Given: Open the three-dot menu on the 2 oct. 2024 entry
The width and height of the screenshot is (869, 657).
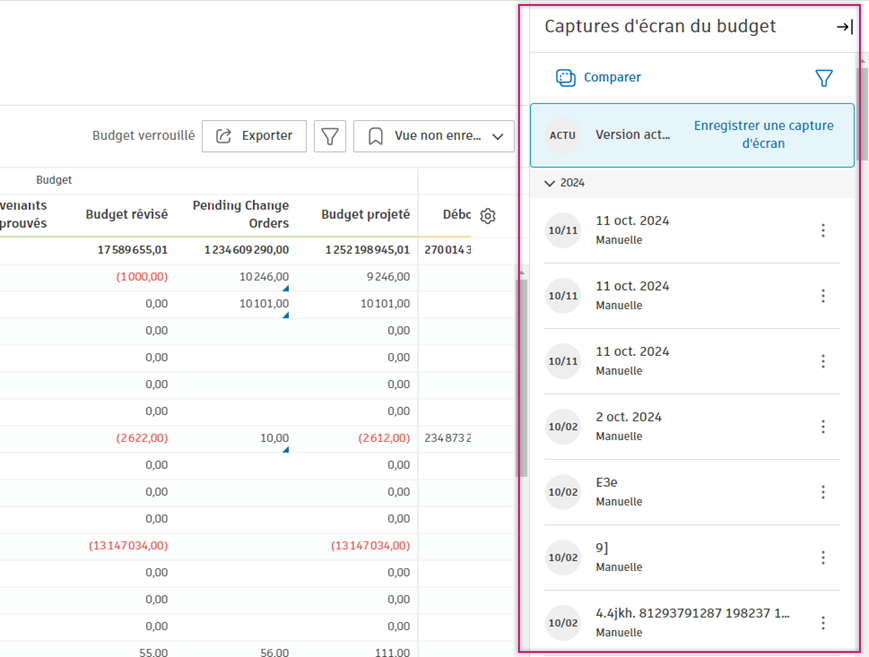Looking at the screenshot, I should tap(823, 426).
